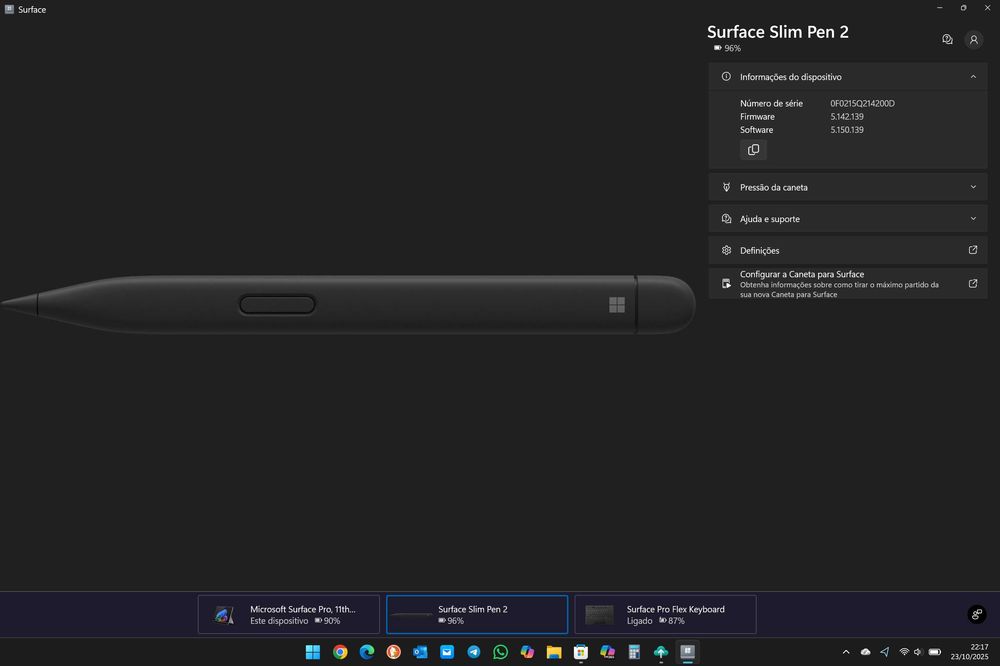Open Wi-Fi network settings in tray
This screenshot has width=1000, height=666.
(904, 652)
